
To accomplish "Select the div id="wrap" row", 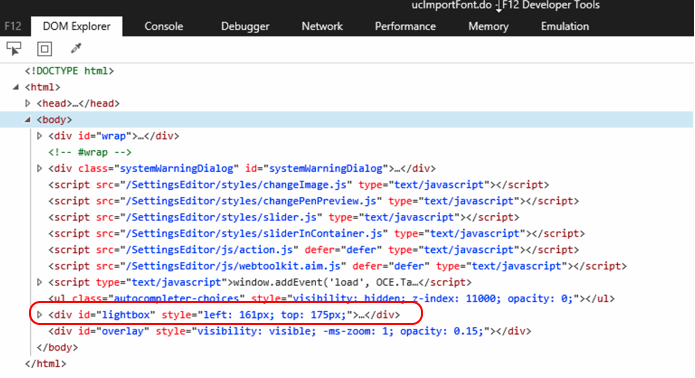I will click(113, 136).
